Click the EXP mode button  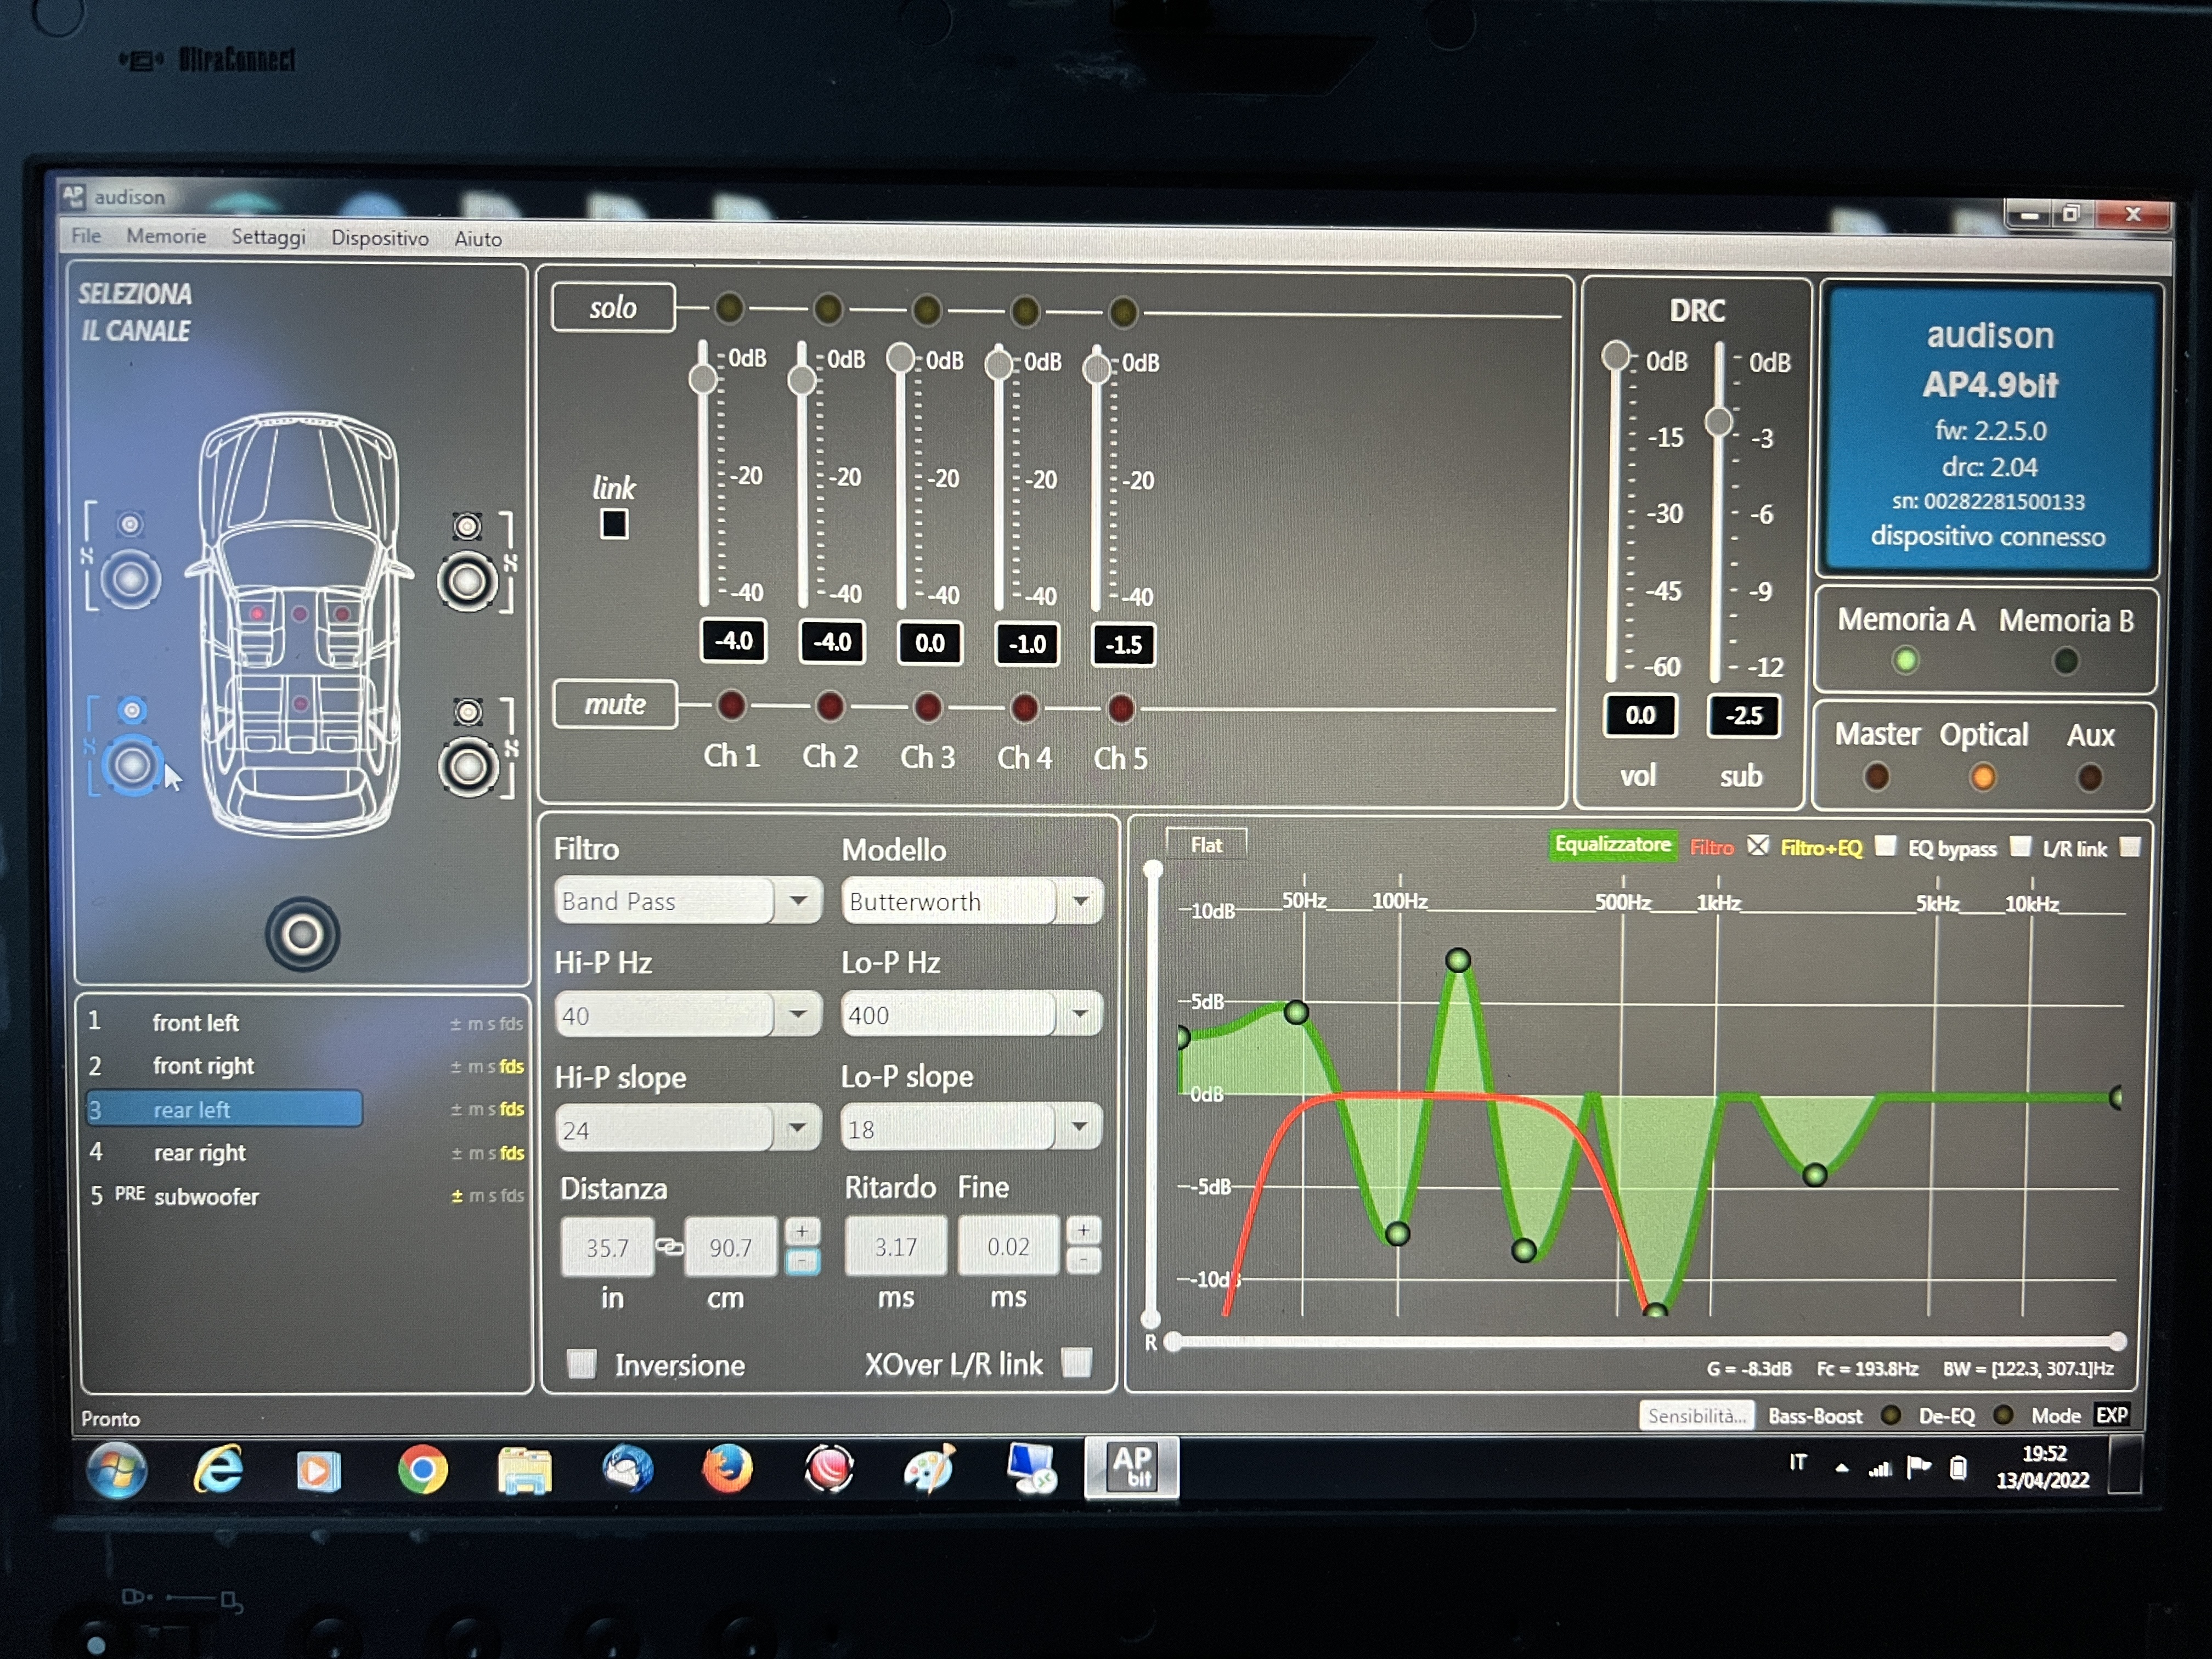(x=2111, y=1415)
